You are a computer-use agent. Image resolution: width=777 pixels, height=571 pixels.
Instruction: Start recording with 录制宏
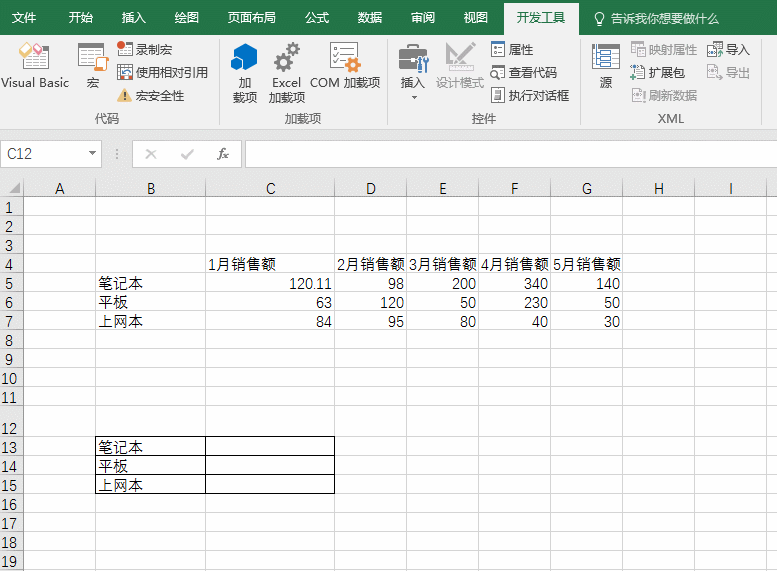(x=145, y=50)
